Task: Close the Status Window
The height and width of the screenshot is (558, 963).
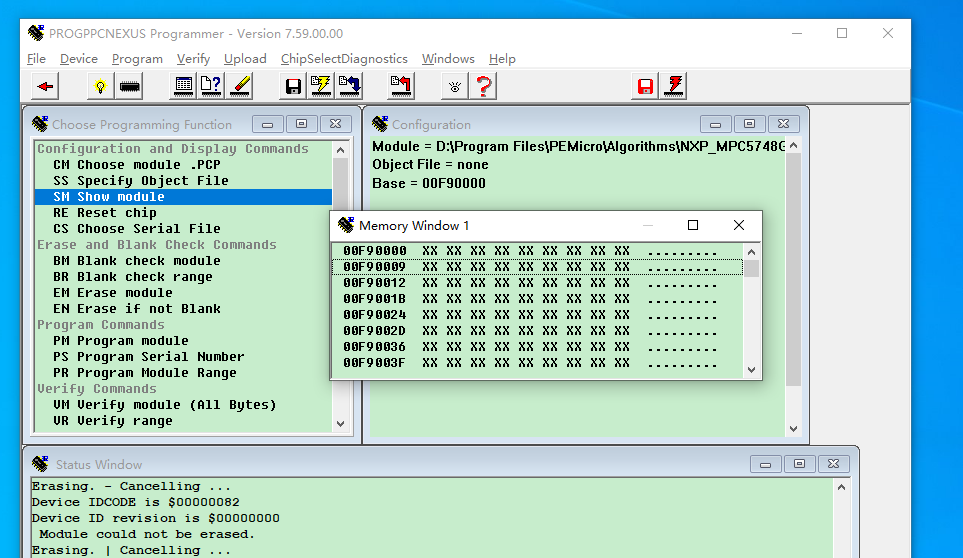Action: click(833, 464)
